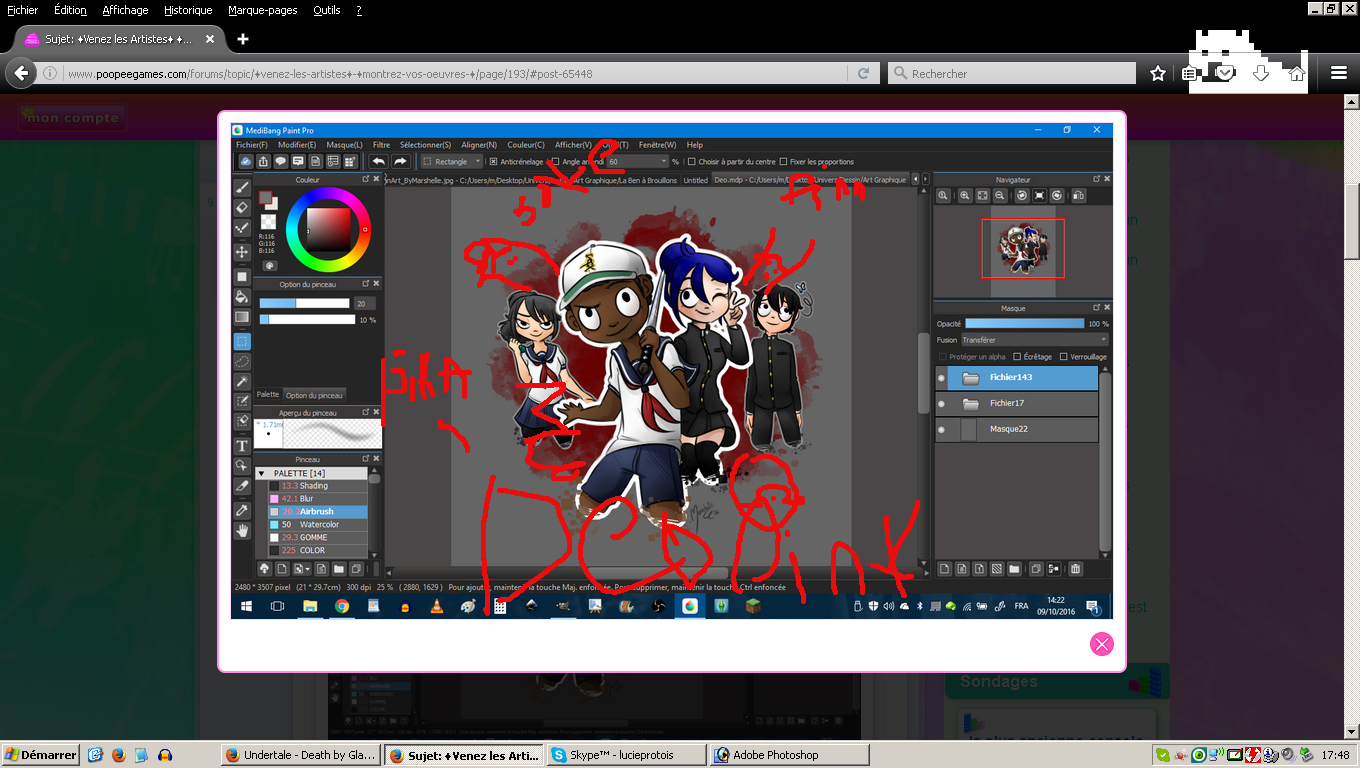Select the Hand pan tool
This screenshot has width=1360, height=768.
[242, 531]
